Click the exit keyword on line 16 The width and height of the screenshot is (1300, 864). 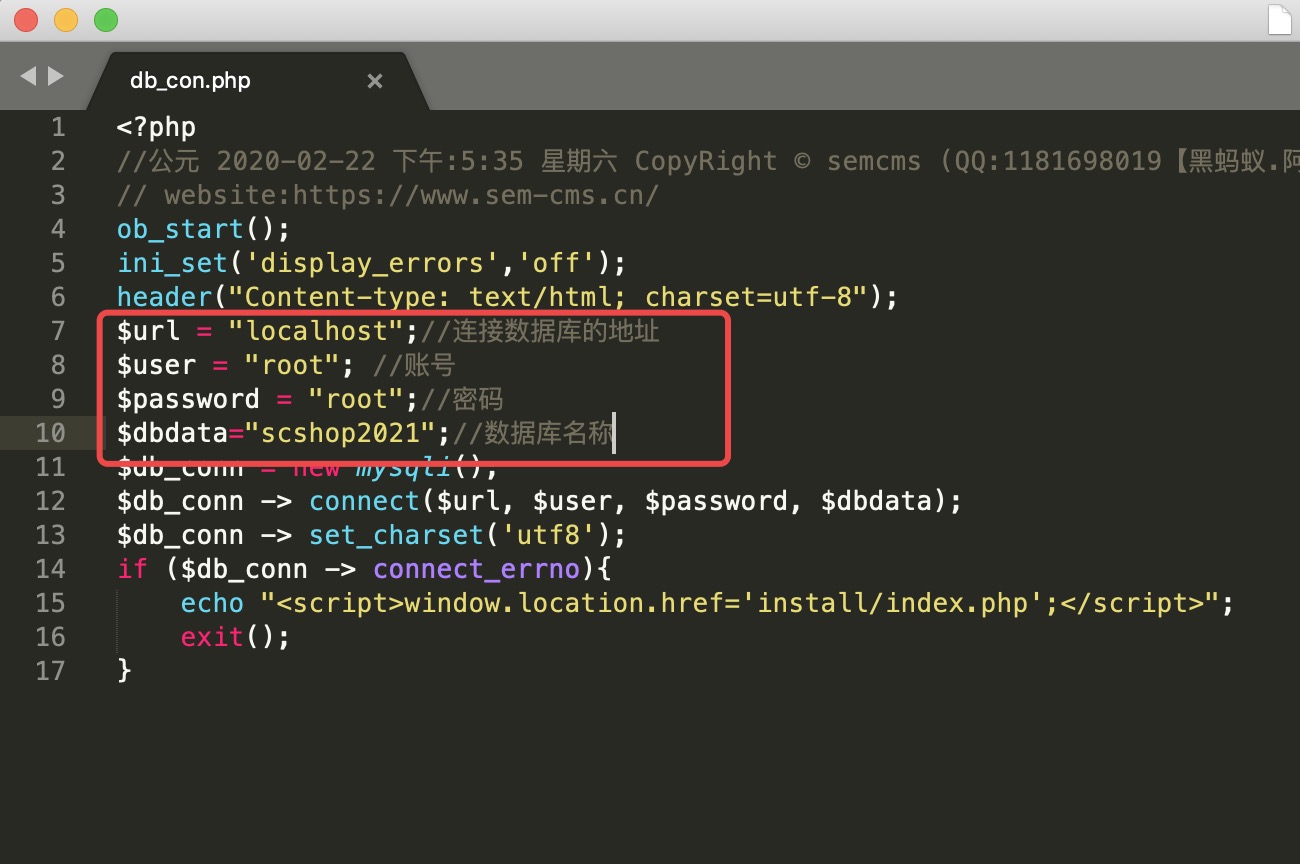[212, 637]
